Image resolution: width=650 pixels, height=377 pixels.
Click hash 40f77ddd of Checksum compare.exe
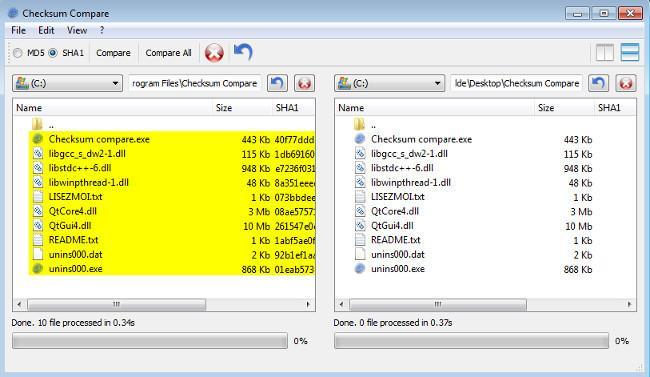pos(294,140)
